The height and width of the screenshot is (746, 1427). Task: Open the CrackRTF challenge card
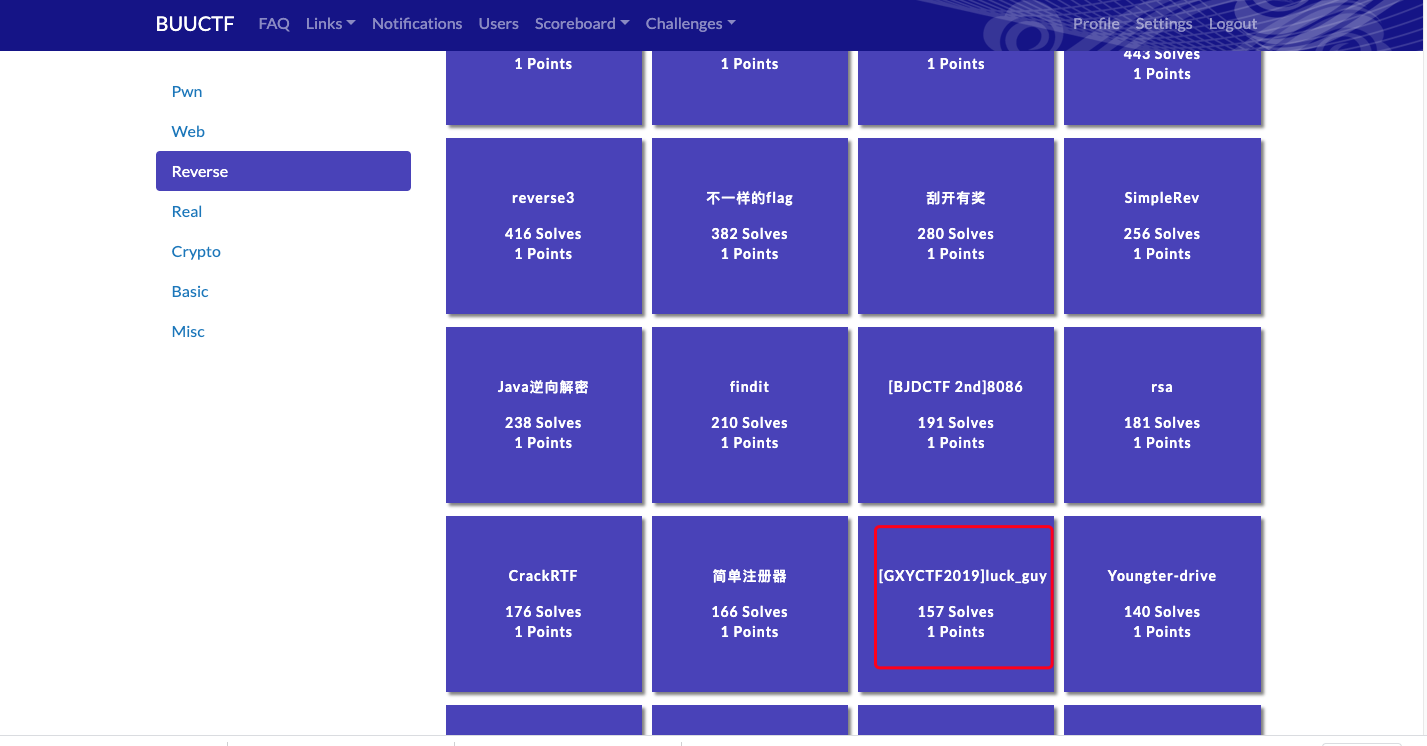pyautogui.click(x=543, y=603)
